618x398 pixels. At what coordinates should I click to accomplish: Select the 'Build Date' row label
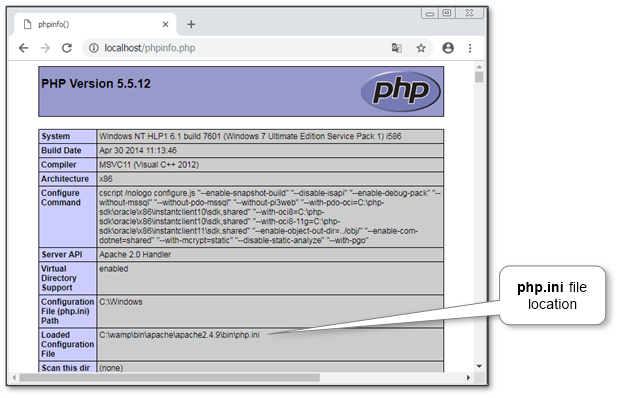point(61,151)
